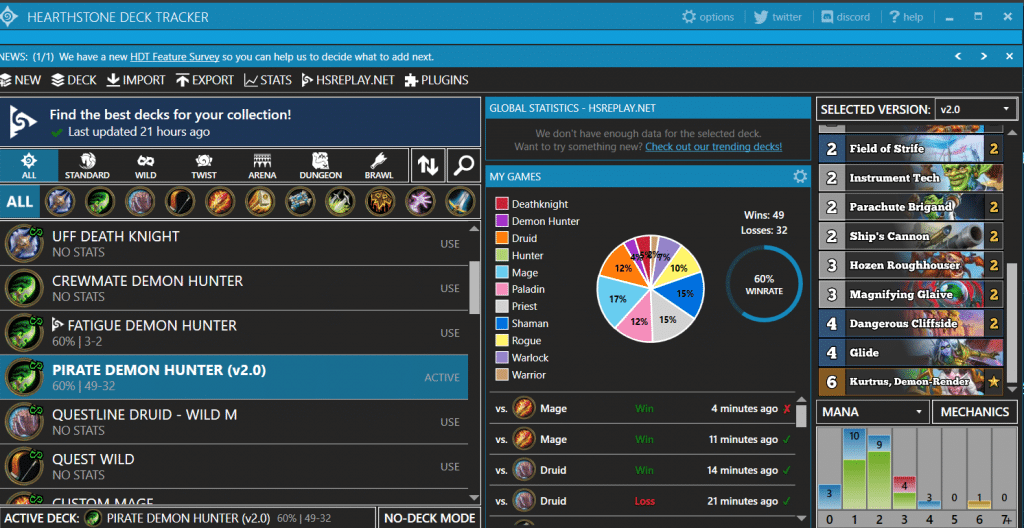Filter decks by Hunter bow icon
Viewport: 1024px width, 528px height.
(179, 201)
